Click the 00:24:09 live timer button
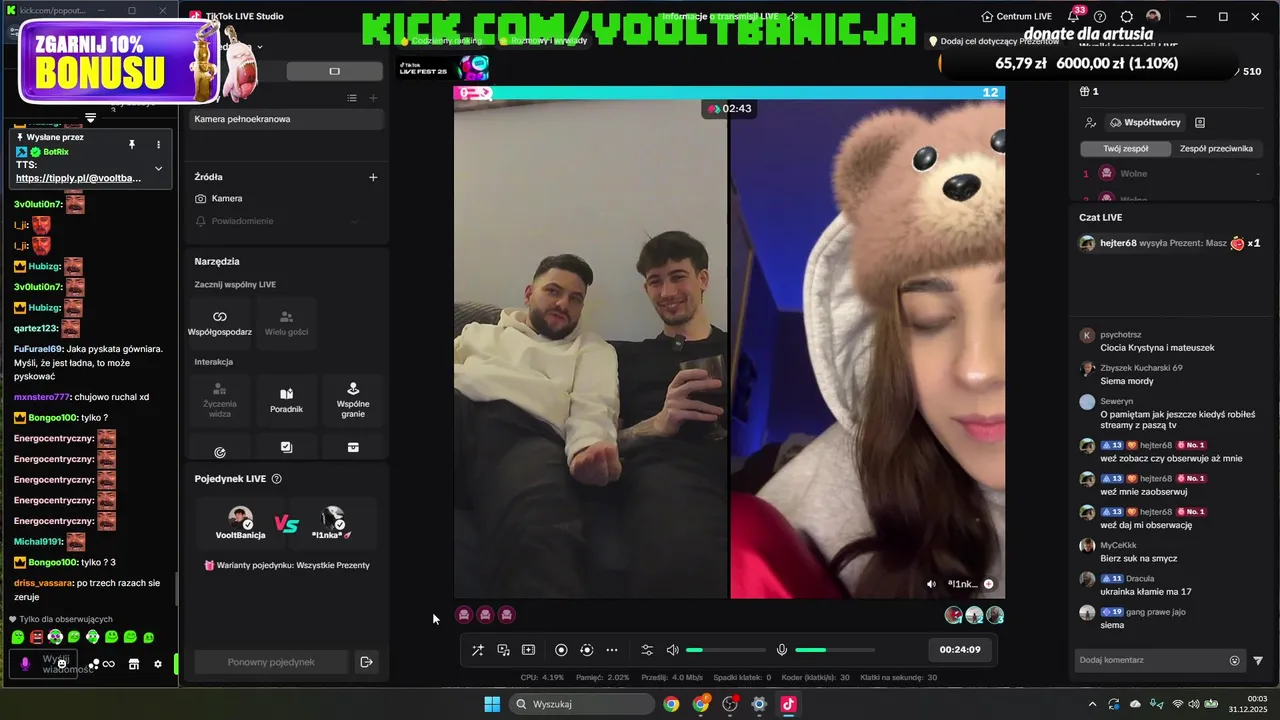Image resolution: width=1280 pixels, height=720 pixels. (960, 650)
